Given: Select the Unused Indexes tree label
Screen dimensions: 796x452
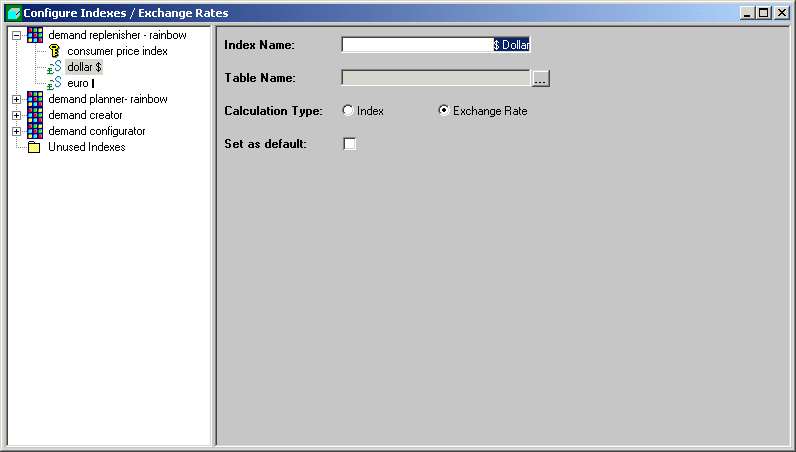Looking at the screenshot, I should pos(87,147).
